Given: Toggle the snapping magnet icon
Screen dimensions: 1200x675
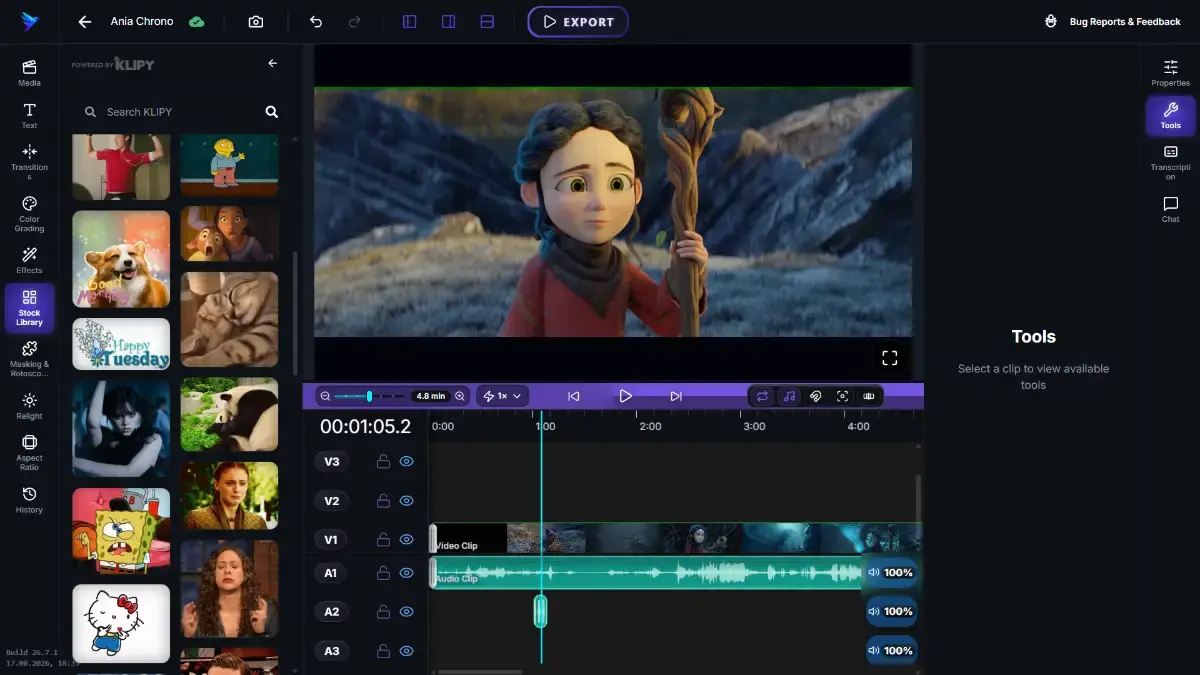Looking at the screenshot, I should click(815, 396).
